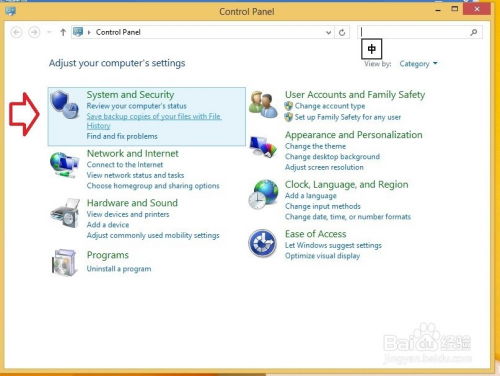
Task: Open Uninstall a program link
Action: (x=119, y=269)
